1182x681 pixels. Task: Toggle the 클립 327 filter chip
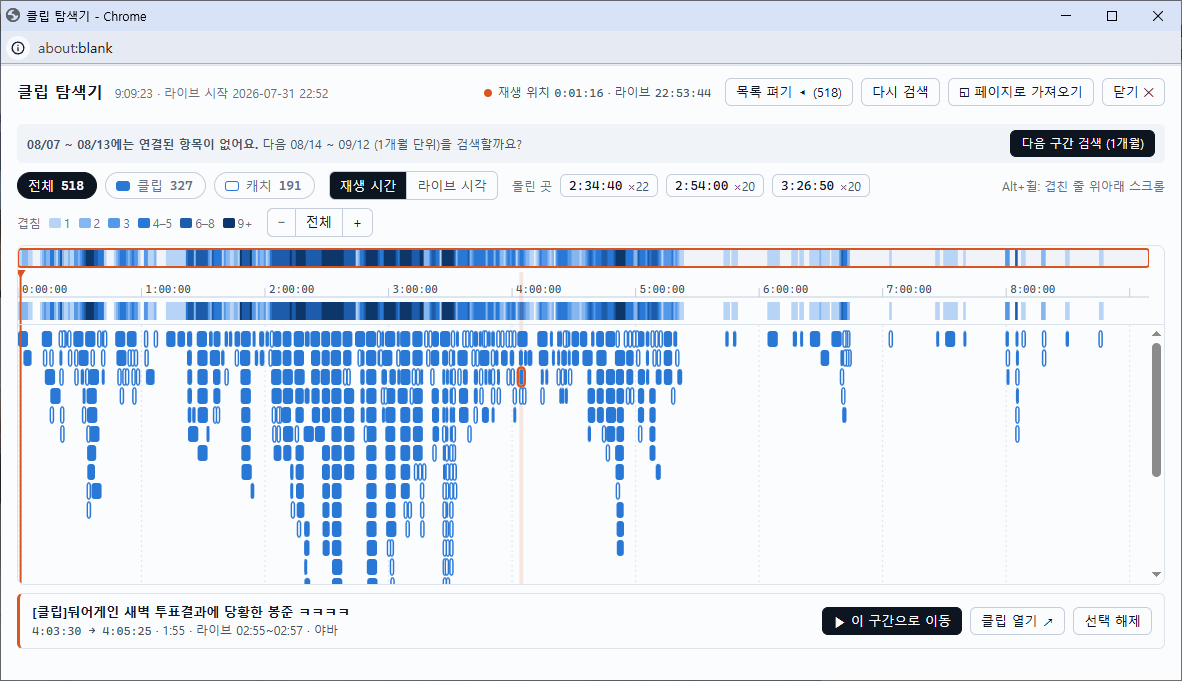[x=155, y=186]
